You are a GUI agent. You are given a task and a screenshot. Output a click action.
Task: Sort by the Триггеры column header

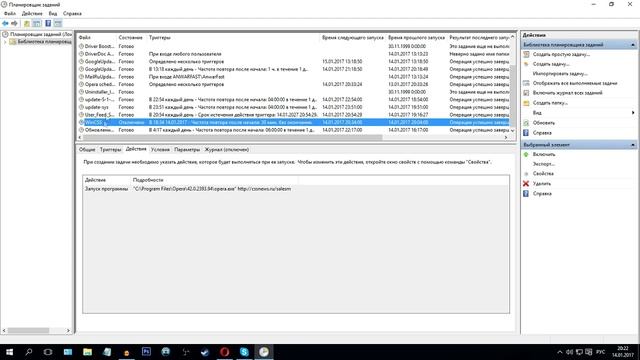160,38
